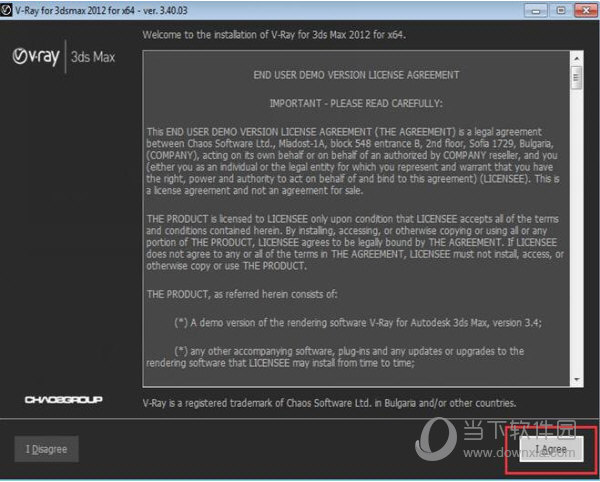Click 'IMPORTANT - PLEASE READ CAREFULLY:' line
Viewport: 600px width, 482px height.
(356, 104)
